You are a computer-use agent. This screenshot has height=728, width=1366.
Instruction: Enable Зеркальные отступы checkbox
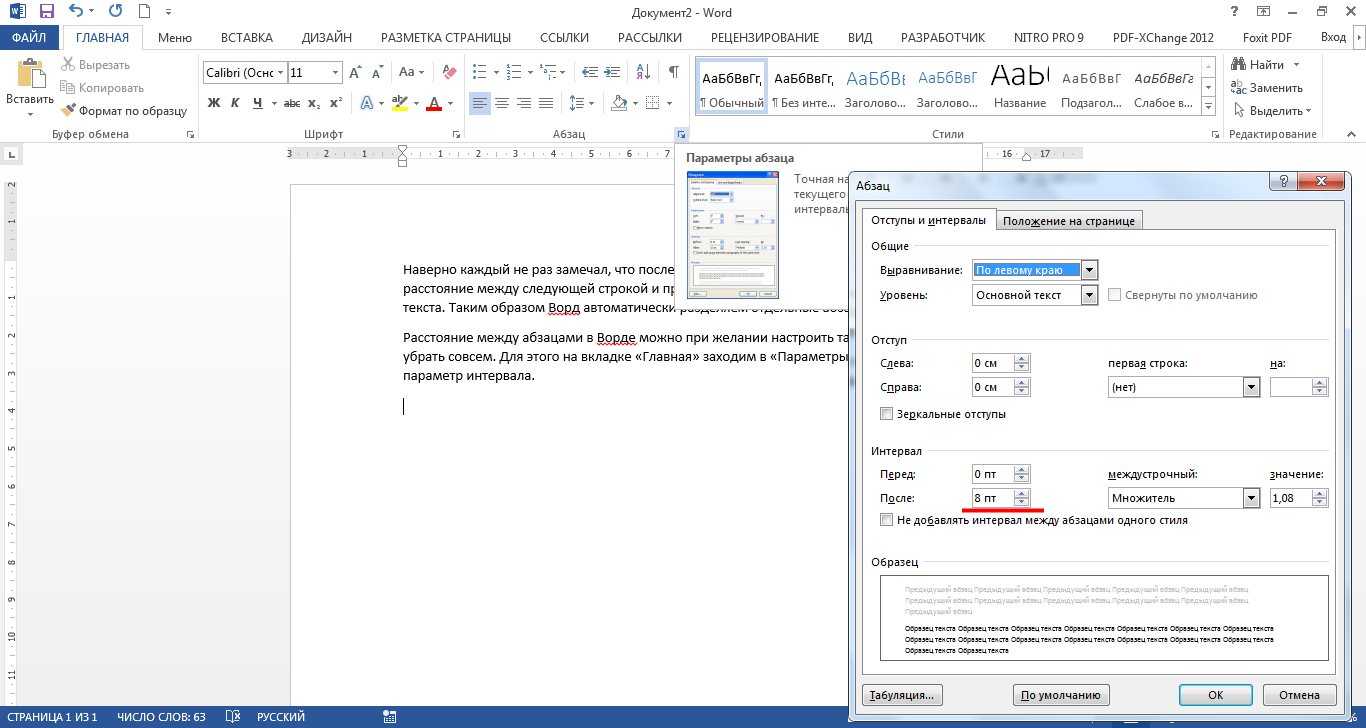886,413
